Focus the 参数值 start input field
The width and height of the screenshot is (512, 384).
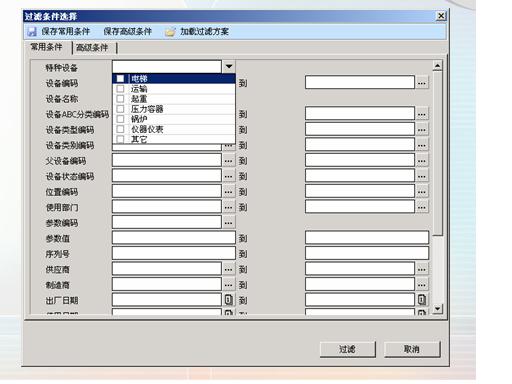tap(174, 238)
